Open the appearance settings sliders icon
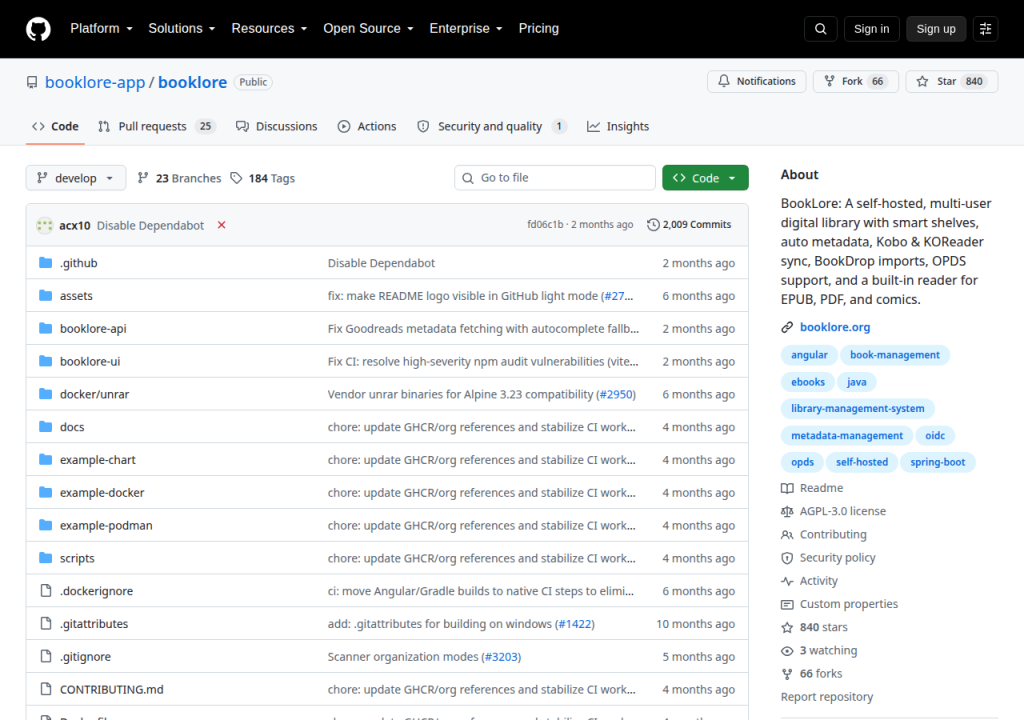The height and width of the screenshot is (720, 1024). (985, 29)
